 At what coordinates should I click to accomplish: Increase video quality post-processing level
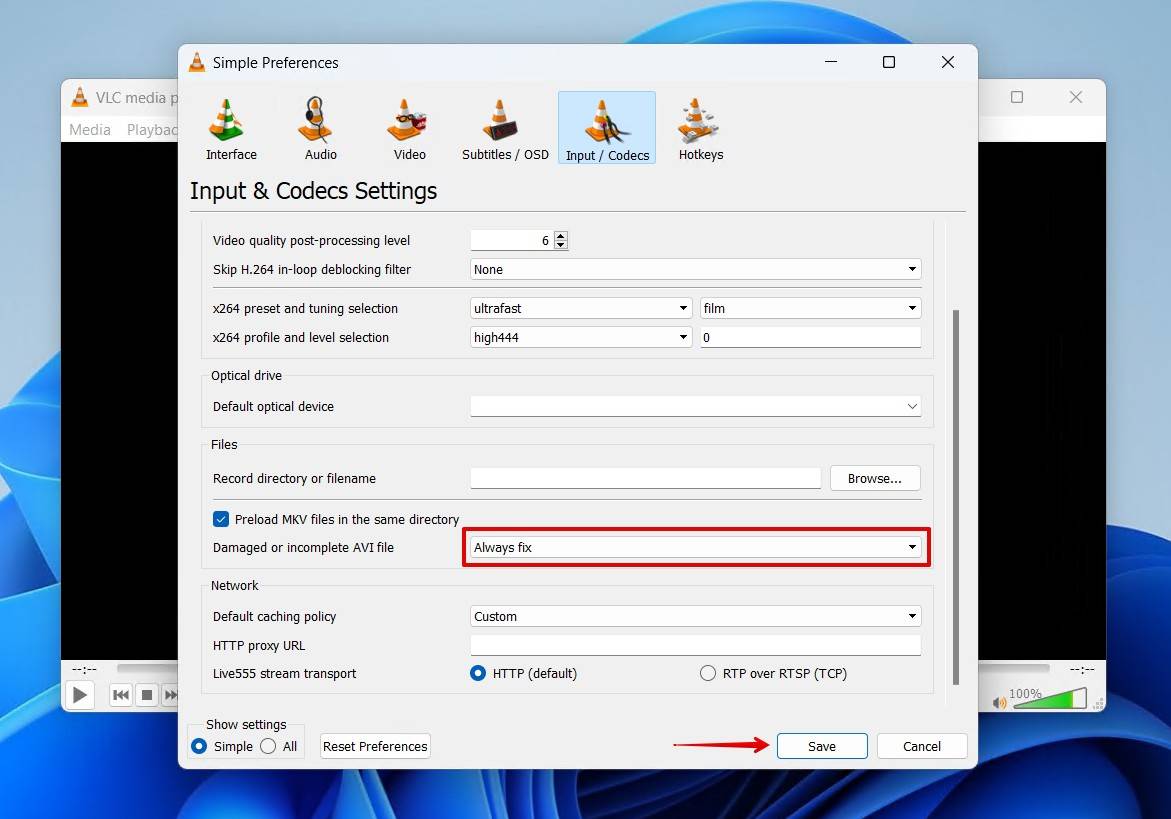561,236
